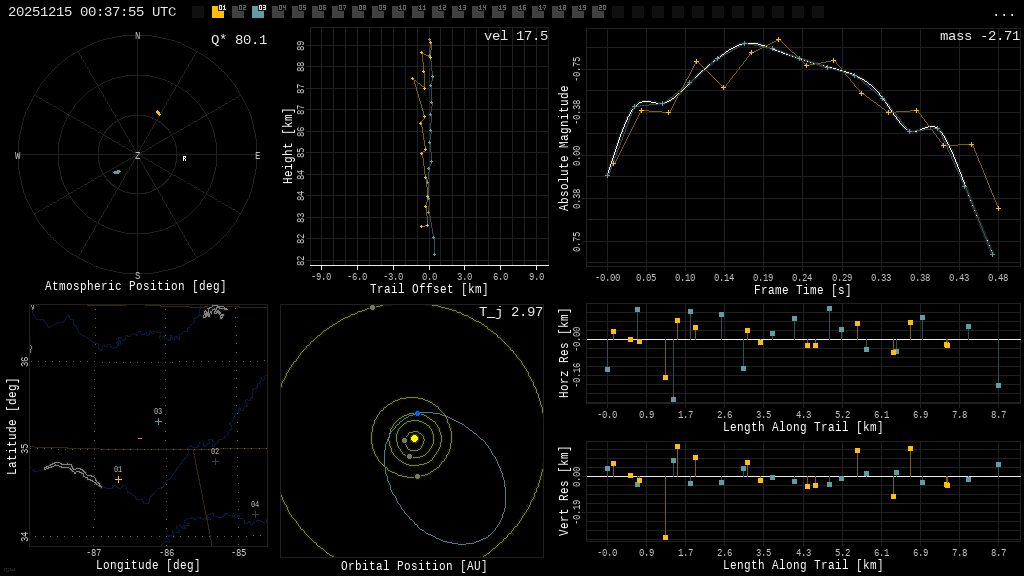
Task: Select the blue Earth dot on orbit
Action: point(417,413)
